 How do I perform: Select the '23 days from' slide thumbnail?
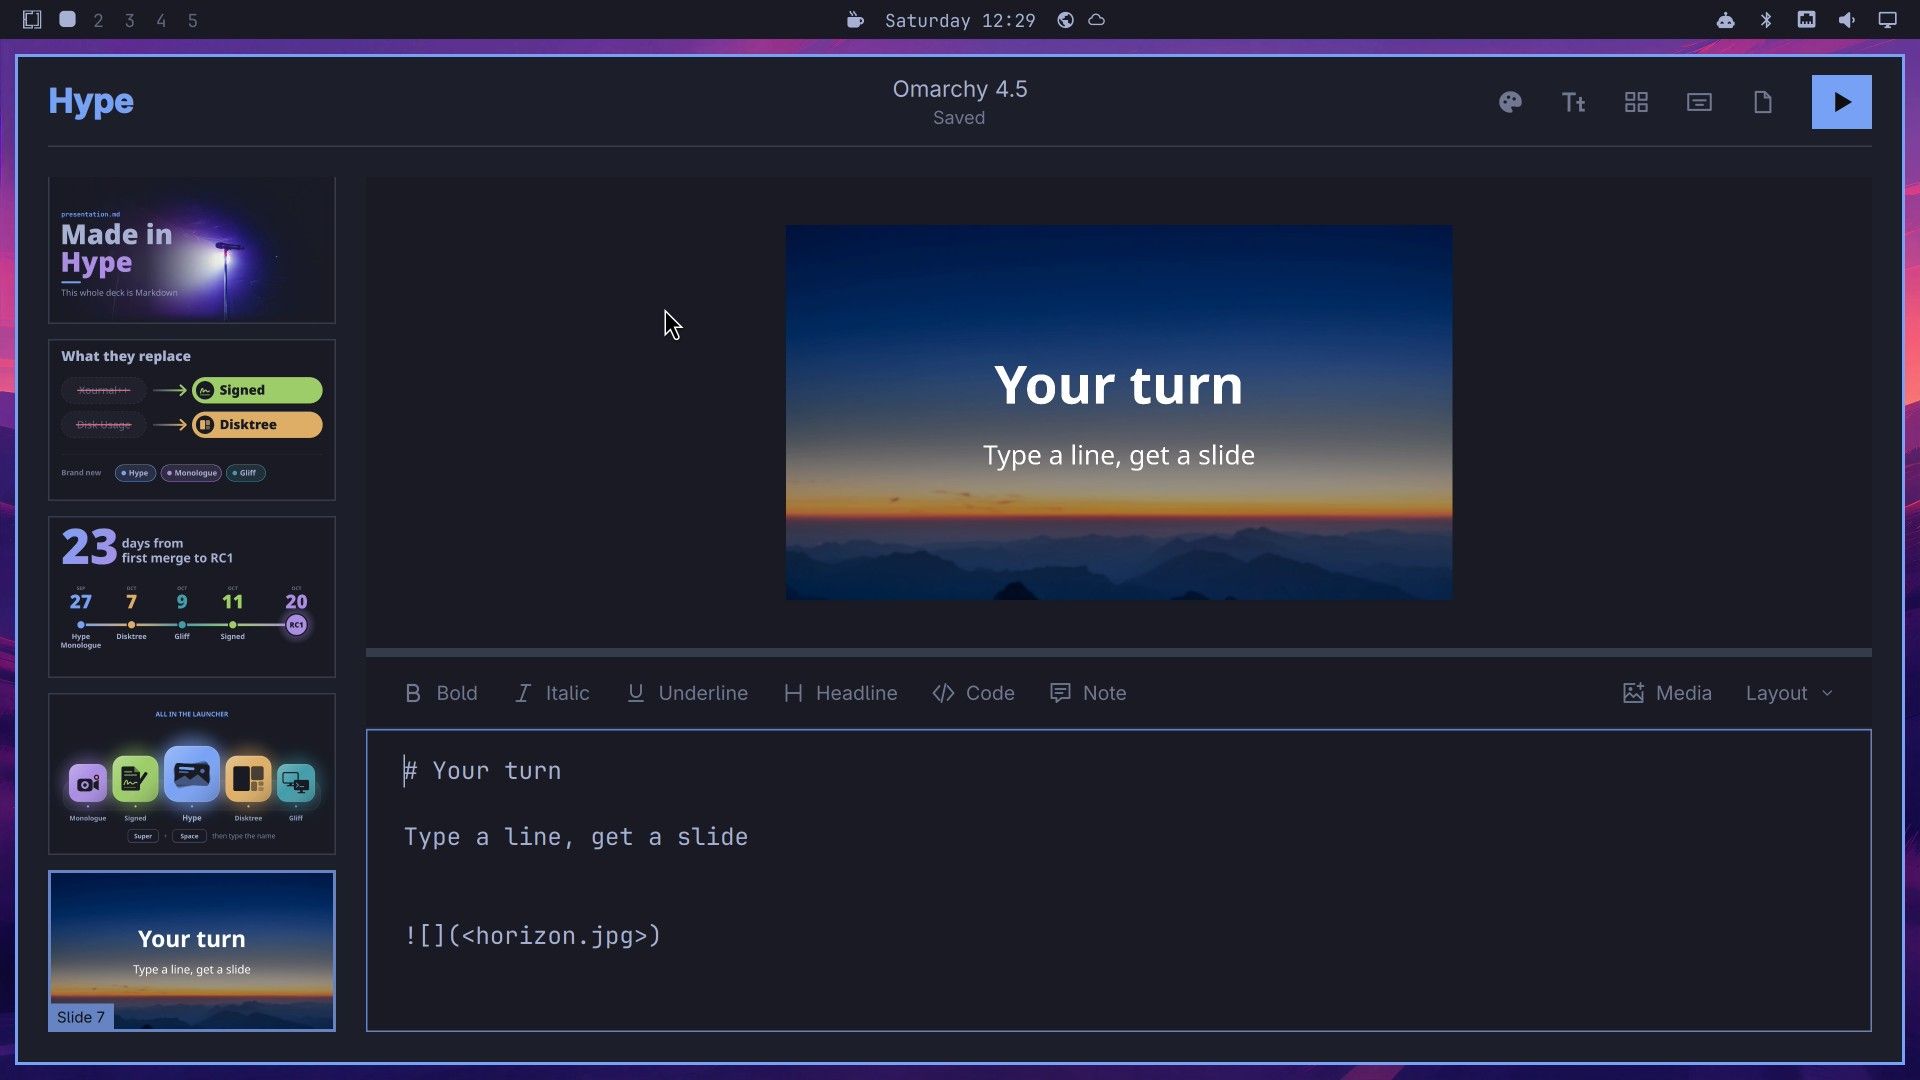[x=192, y=597]
